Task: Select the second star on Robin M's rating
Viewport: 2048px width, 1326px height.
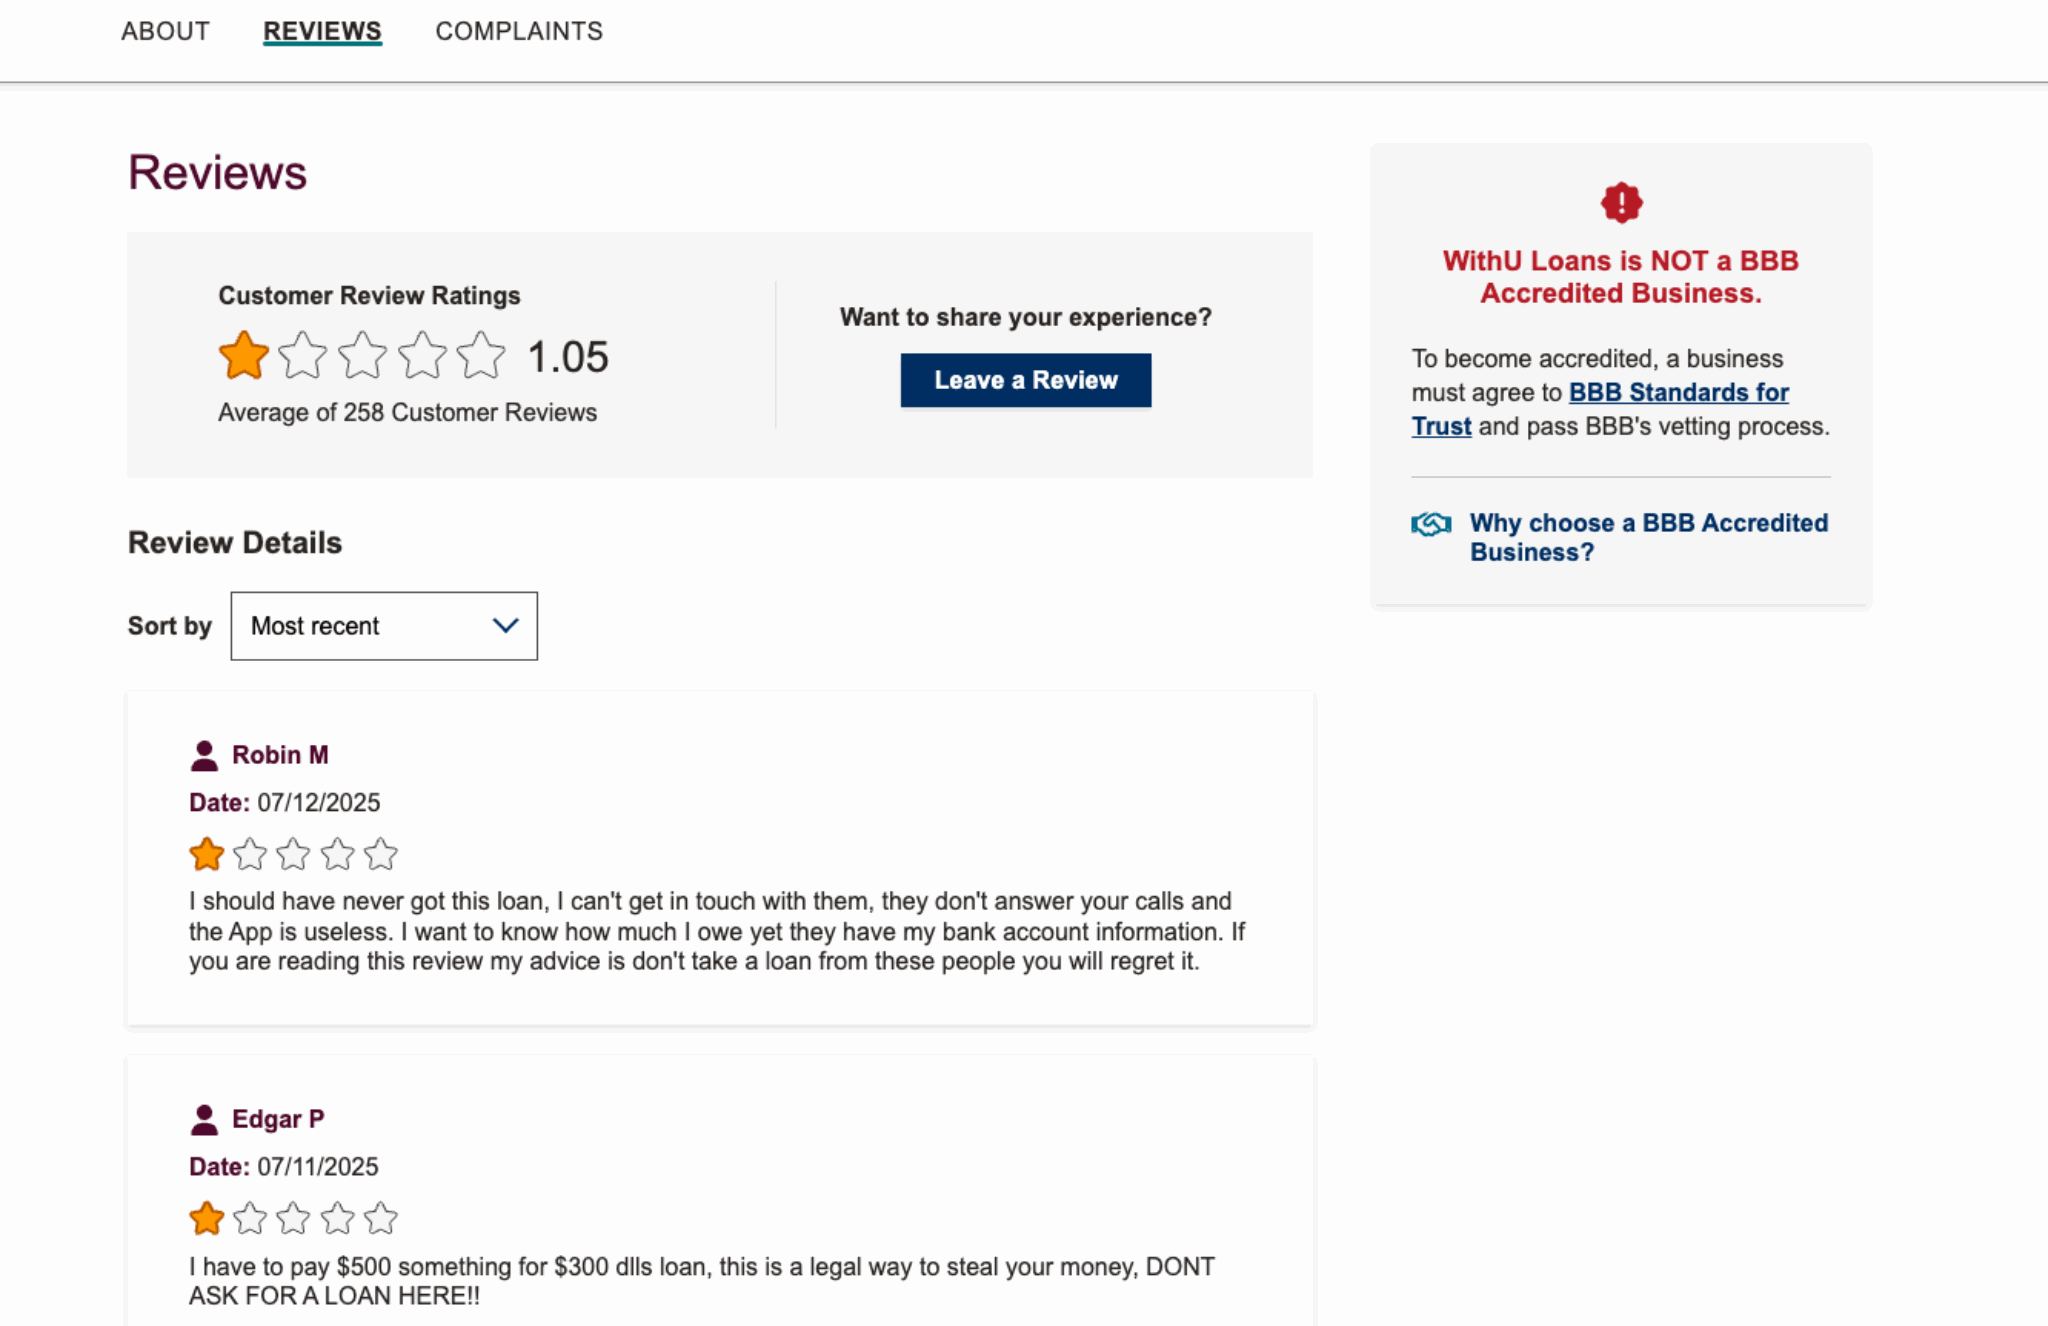Action: (250, 854)
